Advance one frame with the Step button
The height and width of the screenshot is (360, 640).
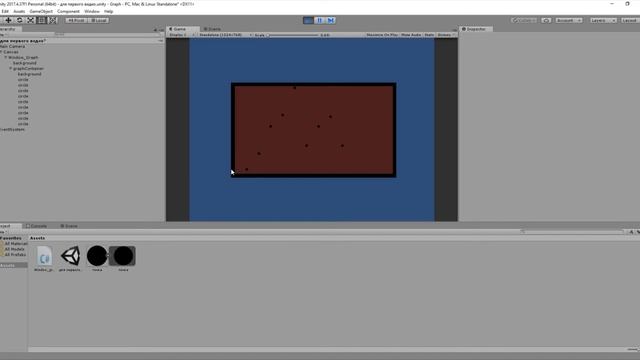[x=331, y=20]
